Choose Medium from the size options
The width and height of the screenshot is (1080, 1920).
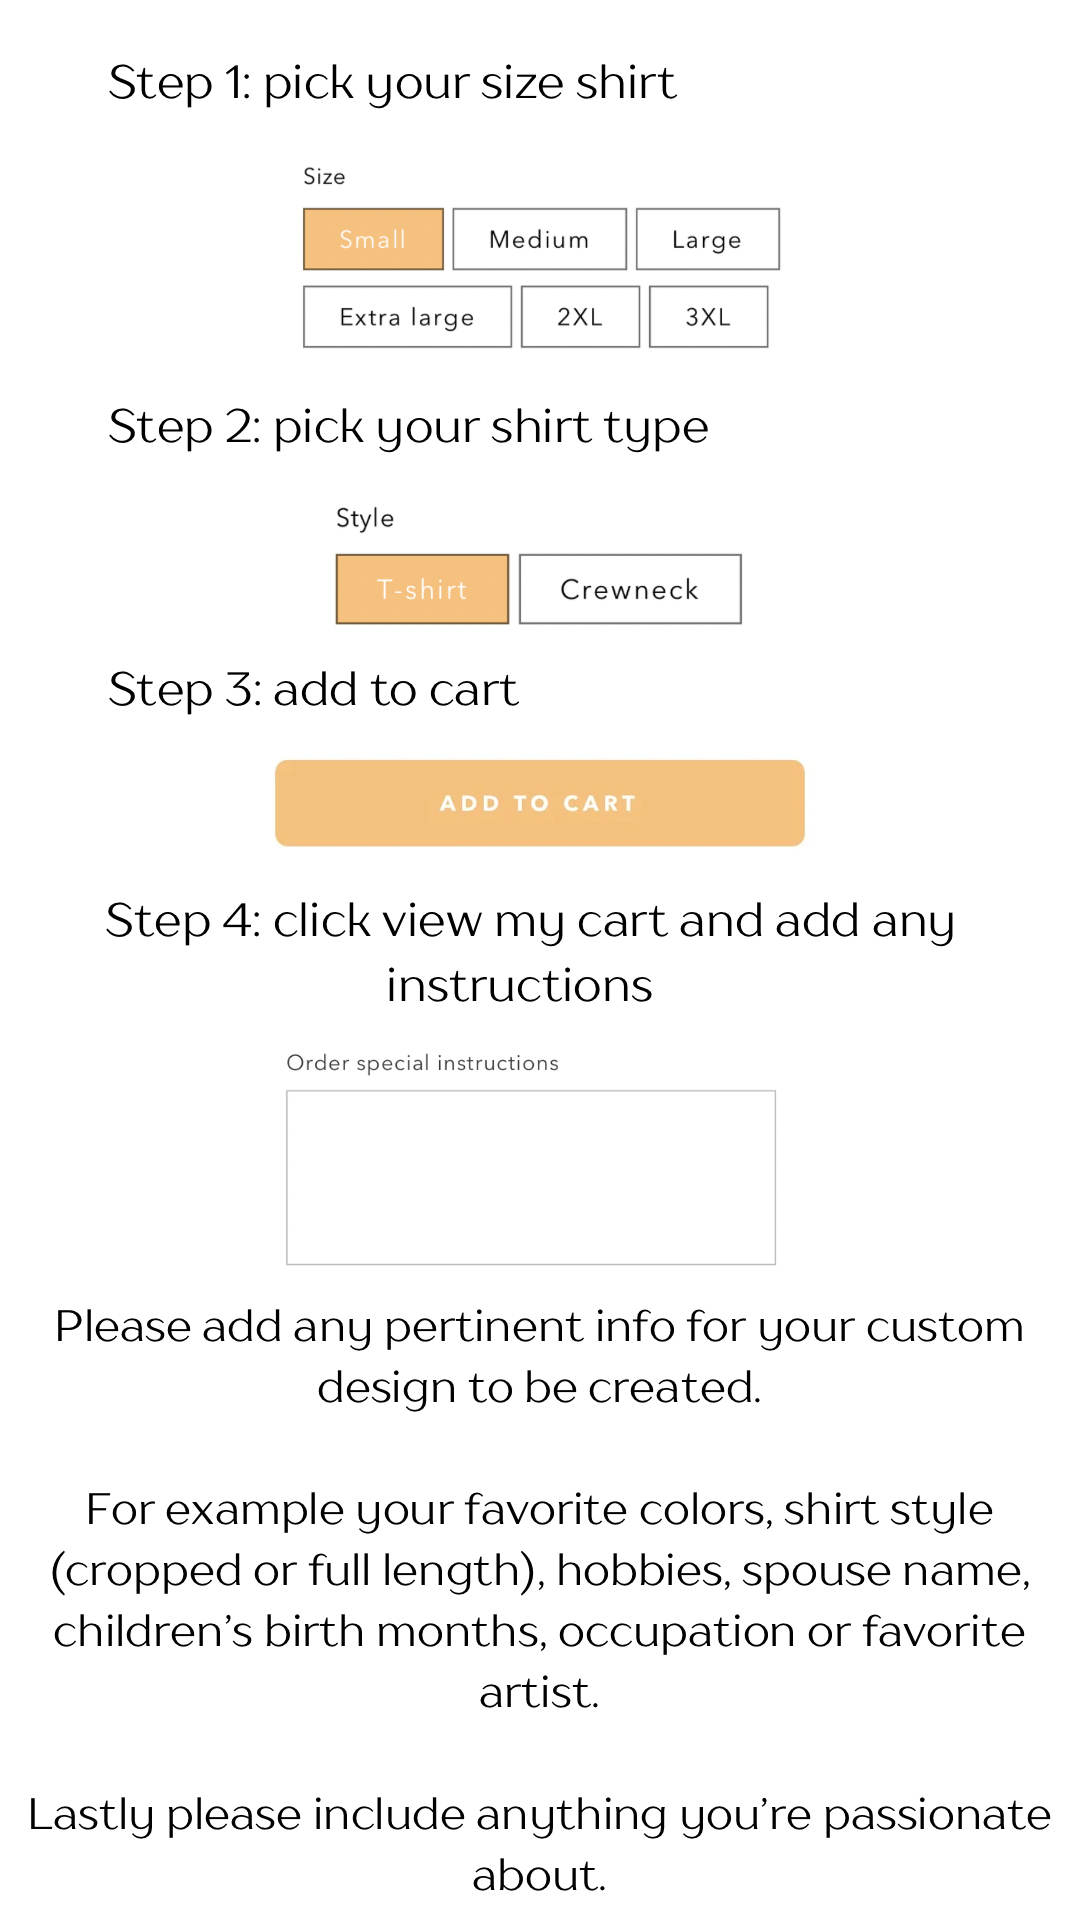tap(538, 239)
